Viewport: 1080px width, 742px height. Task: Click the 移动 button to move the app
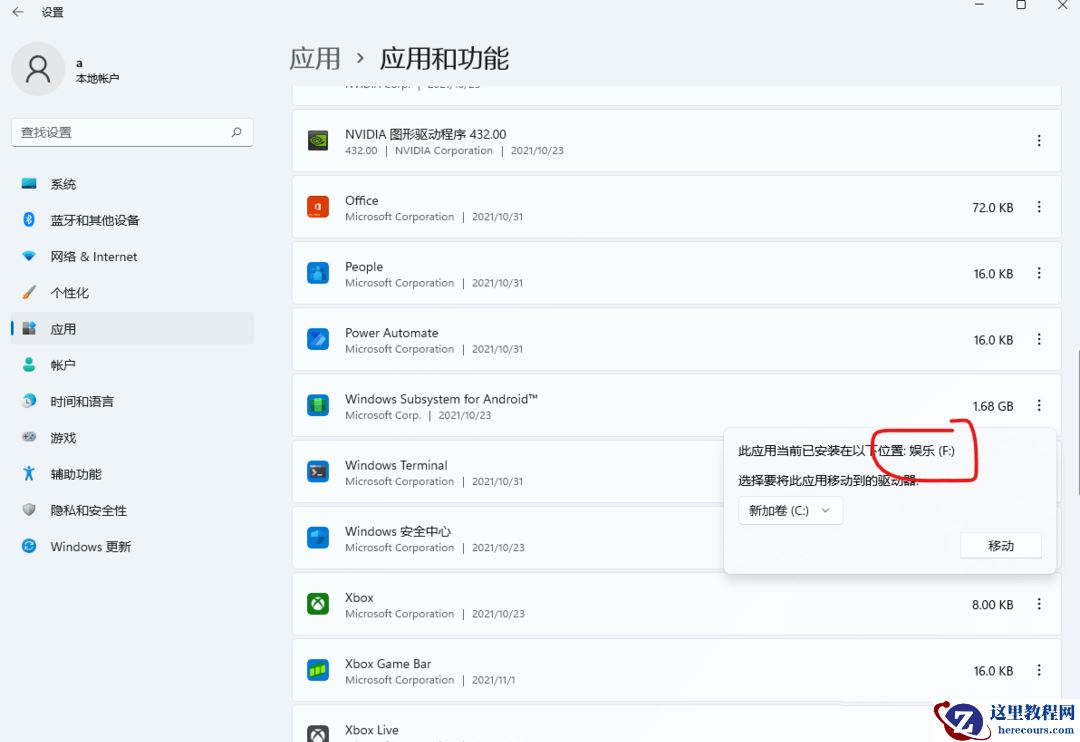click(1001, 545)
